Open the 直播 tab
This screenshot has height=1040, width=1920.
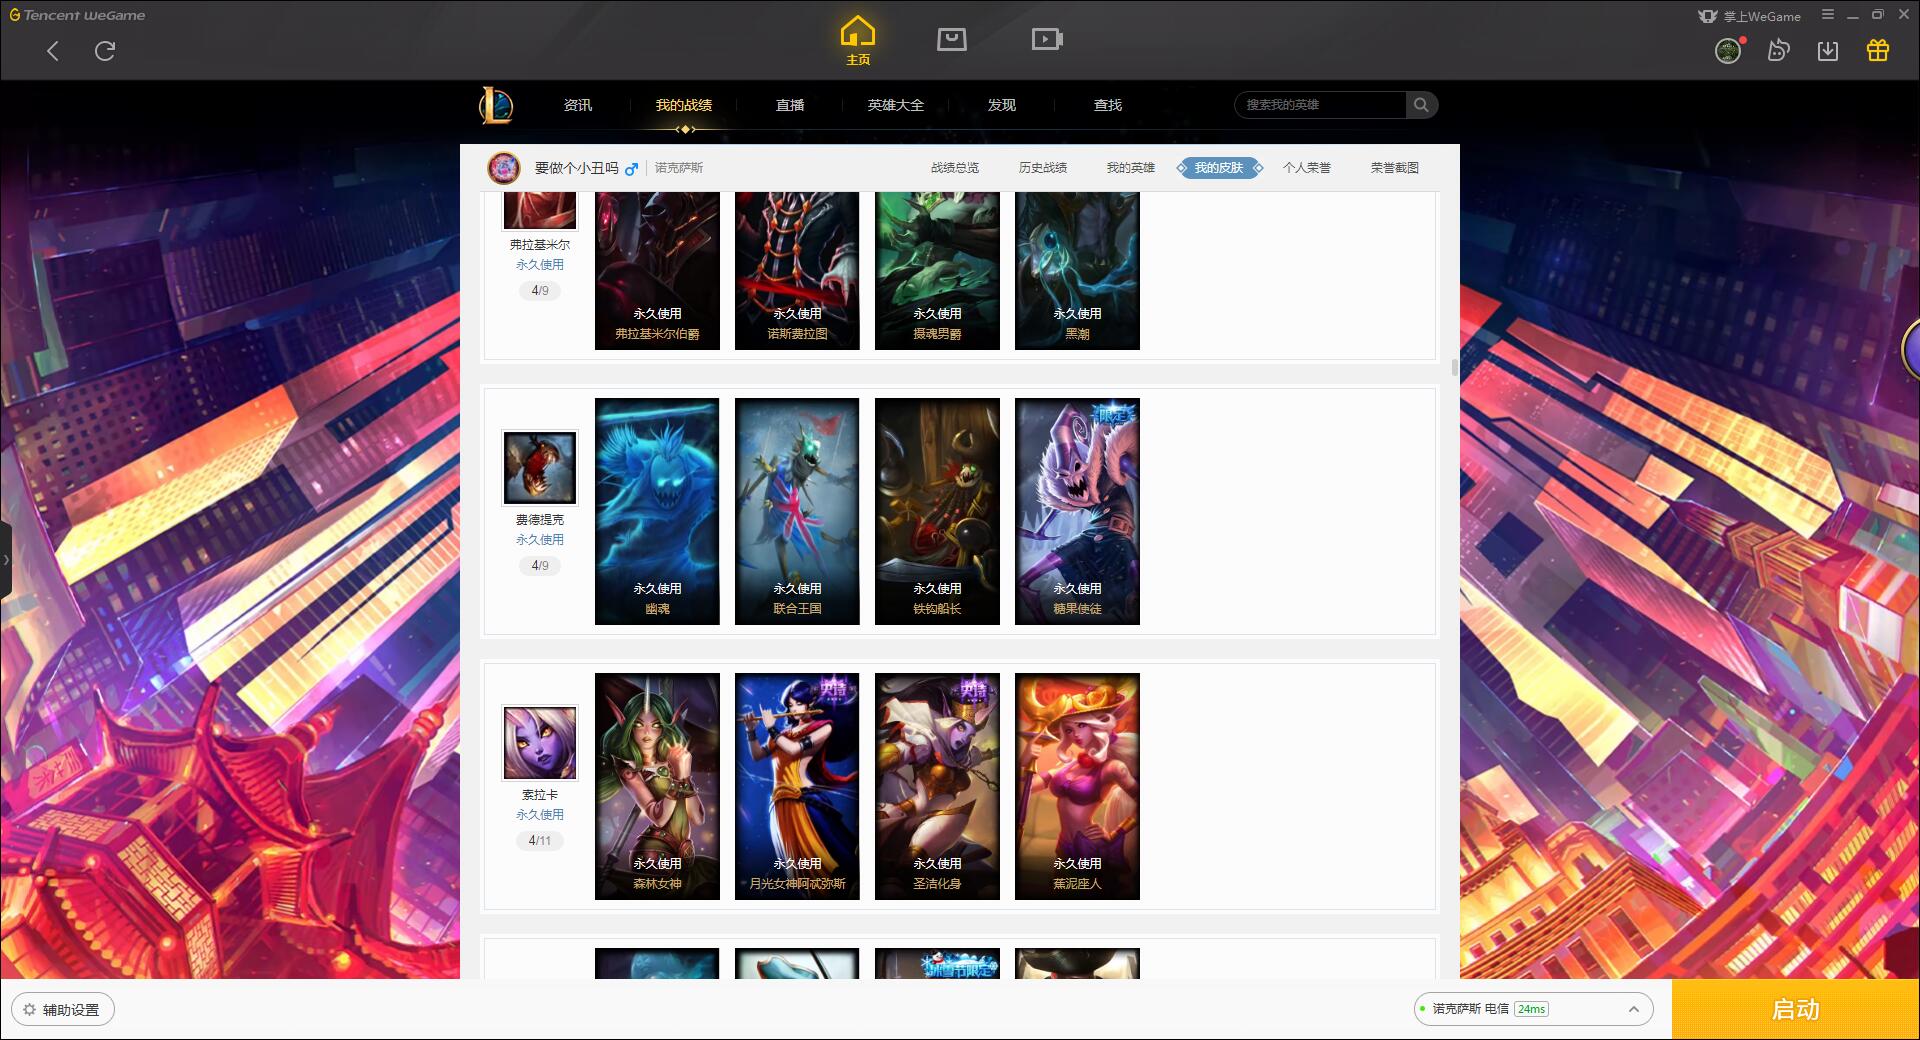(790, 105)
